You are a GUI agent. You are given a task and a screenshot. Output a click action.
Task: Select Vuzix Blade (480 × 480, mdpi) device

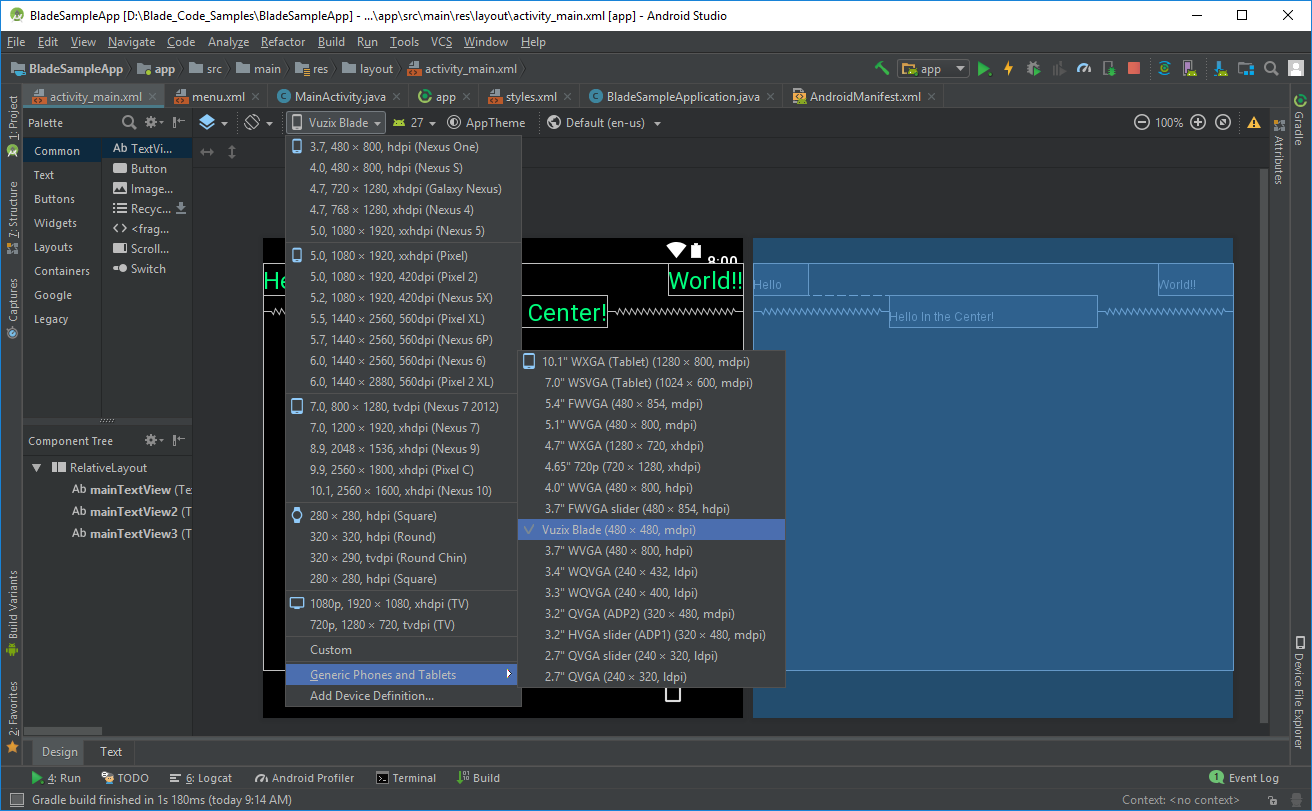[x=651, y=530]
